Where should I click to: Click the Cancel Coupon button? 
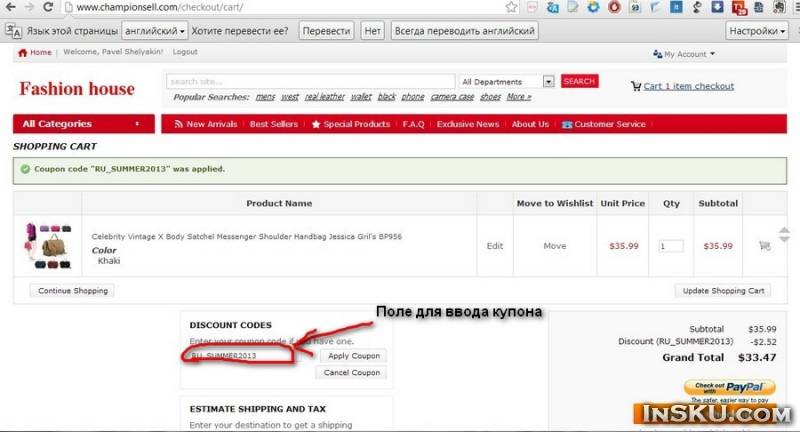click(x=352, y=373)
